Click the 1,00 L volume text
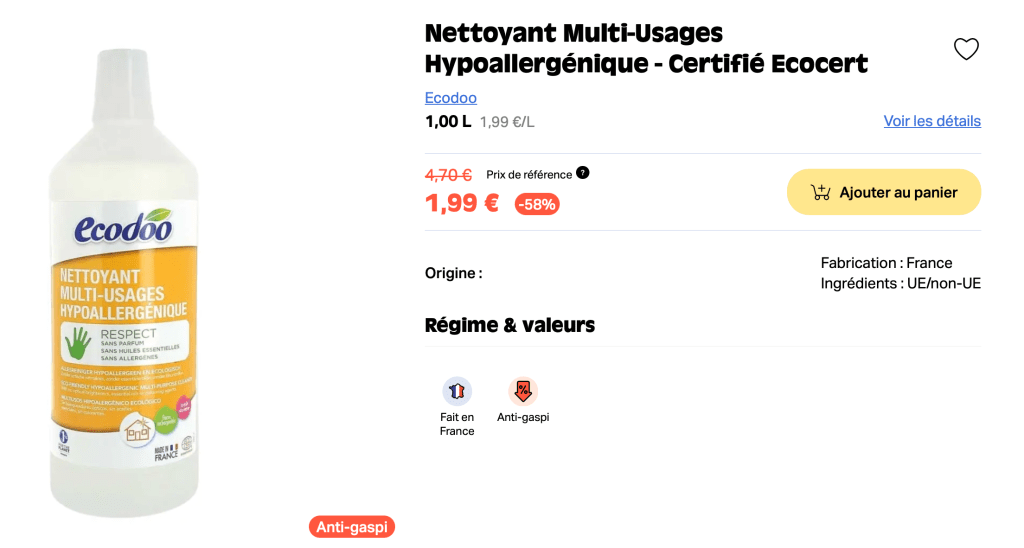 pos(448,122)
